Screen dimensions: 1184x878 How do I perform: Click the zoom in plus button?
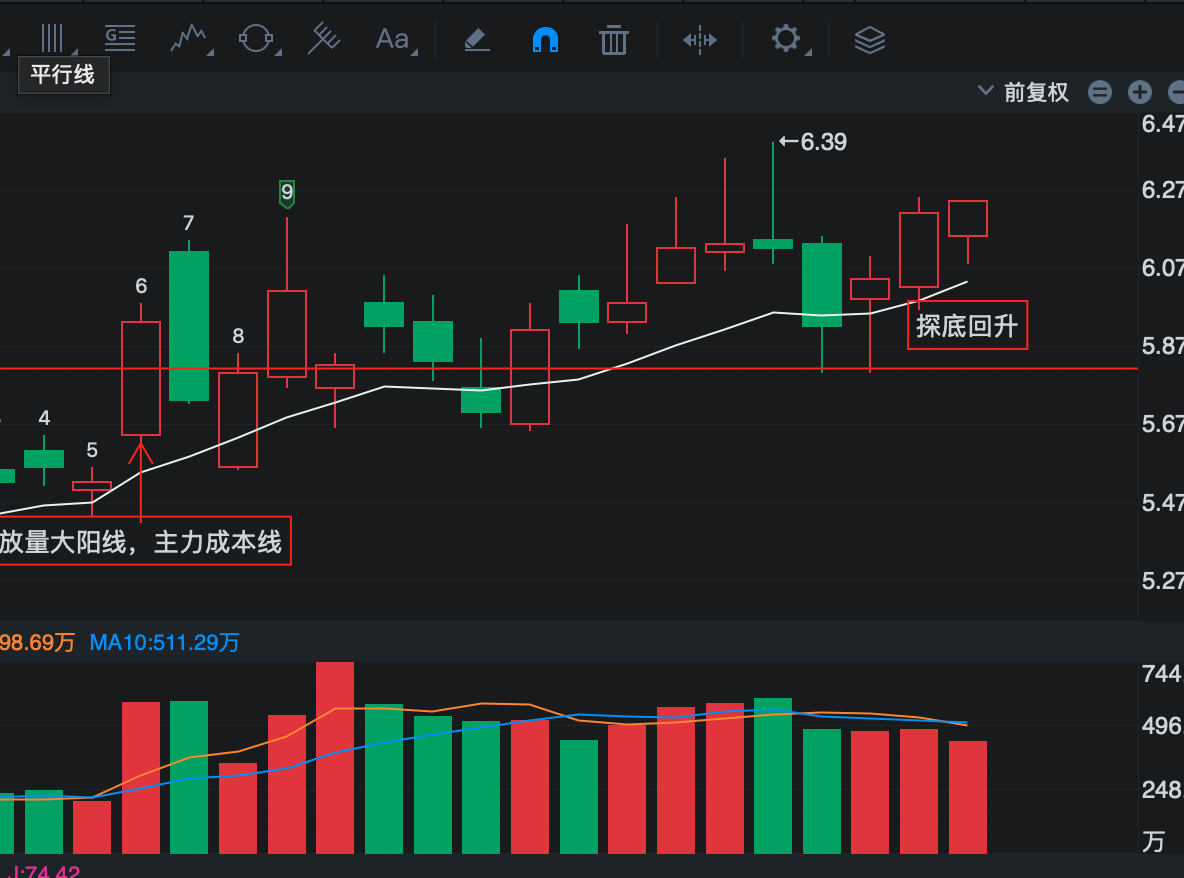(x=1139, y=91)
